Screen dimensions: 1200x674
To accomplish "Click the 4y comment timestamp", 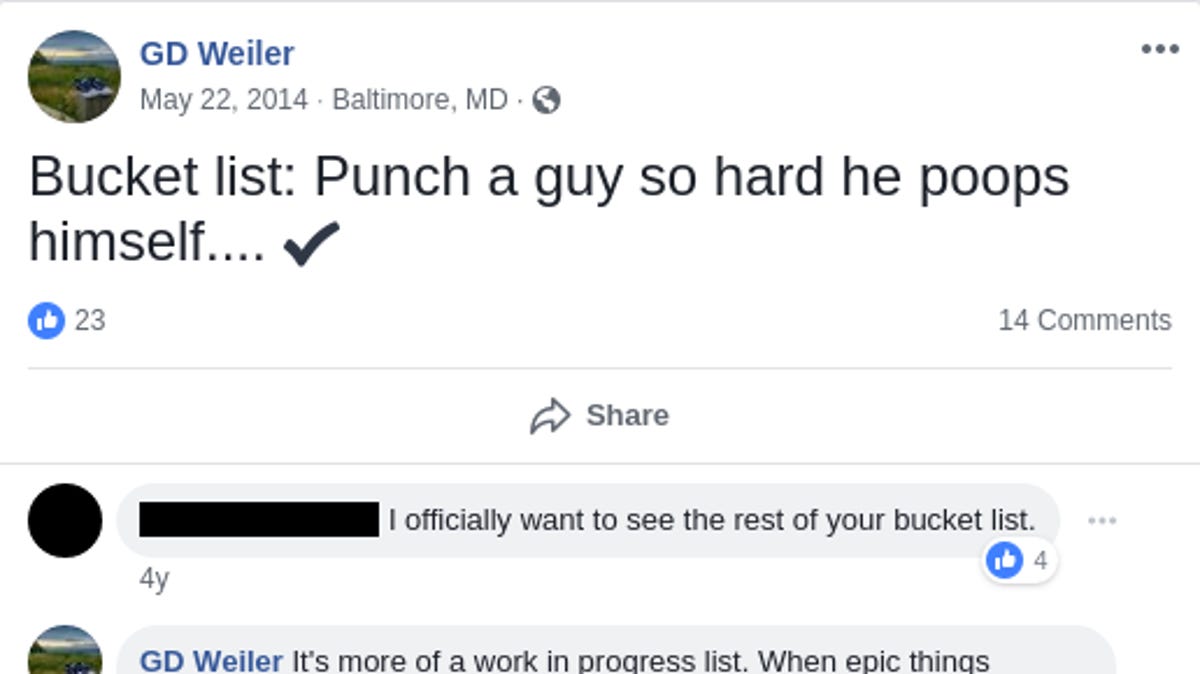I will point(154,580).
